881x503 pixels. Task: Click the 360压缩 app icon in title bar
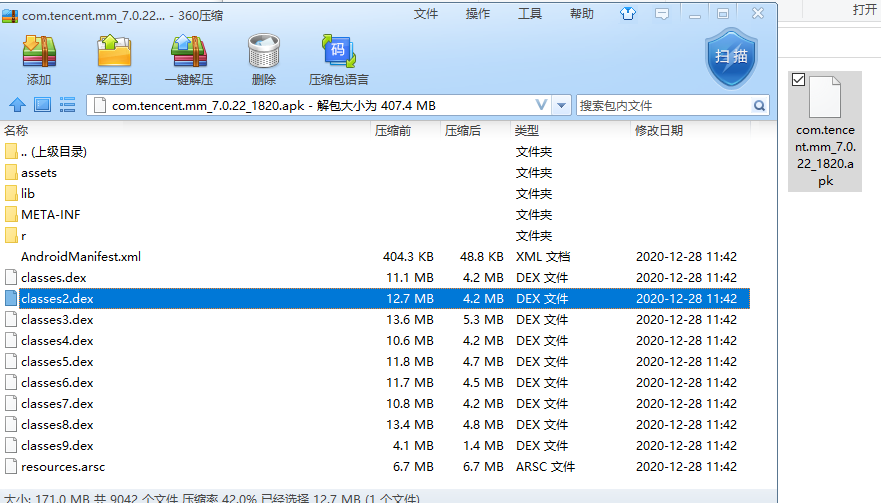[x=10, y=15]
